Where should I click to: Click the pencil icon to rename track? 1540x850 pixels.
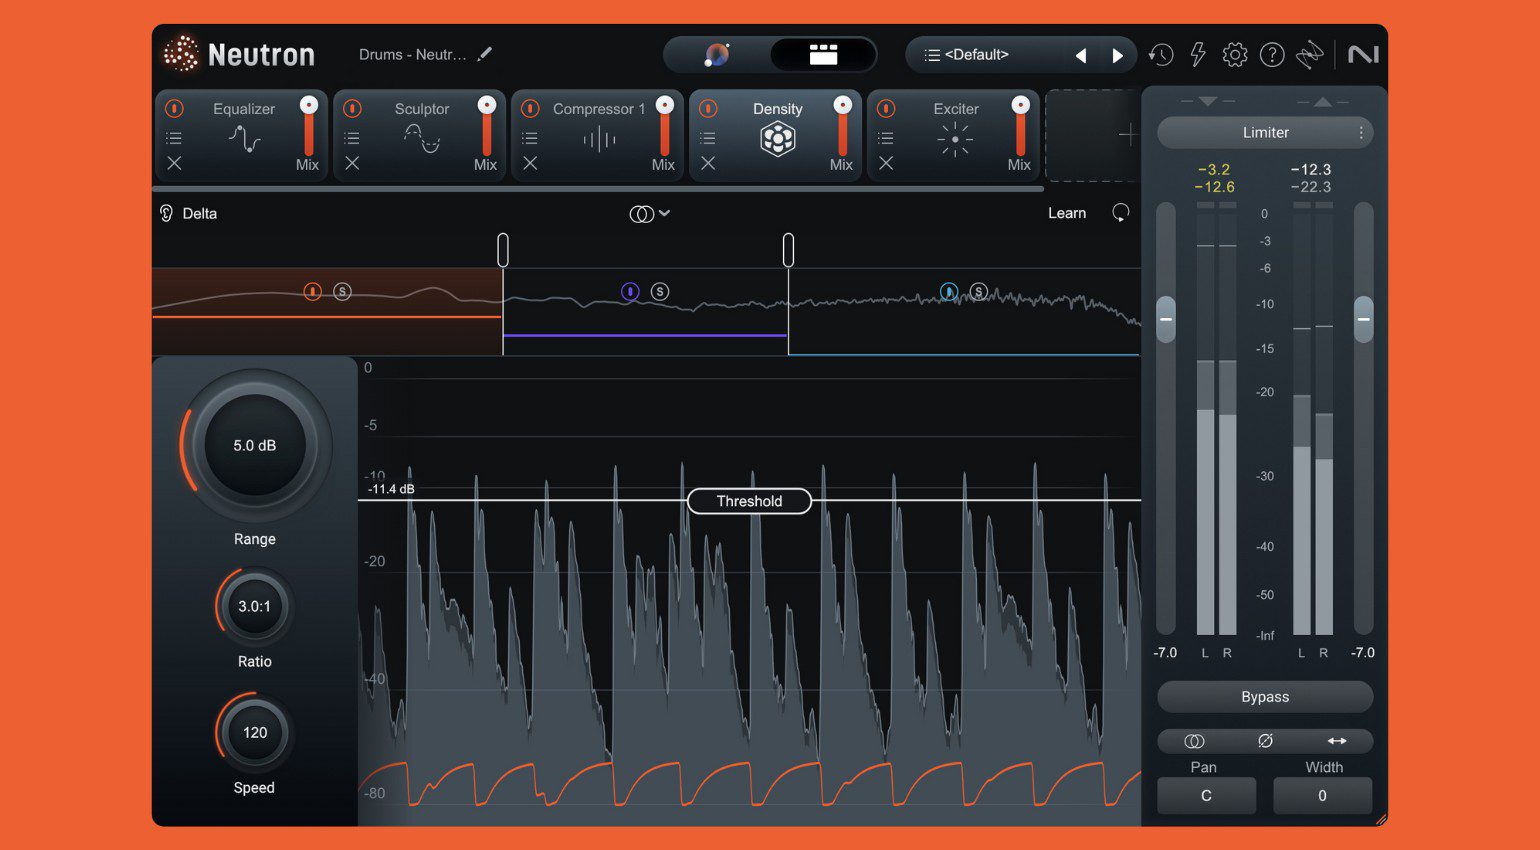(x=485, y=54)
